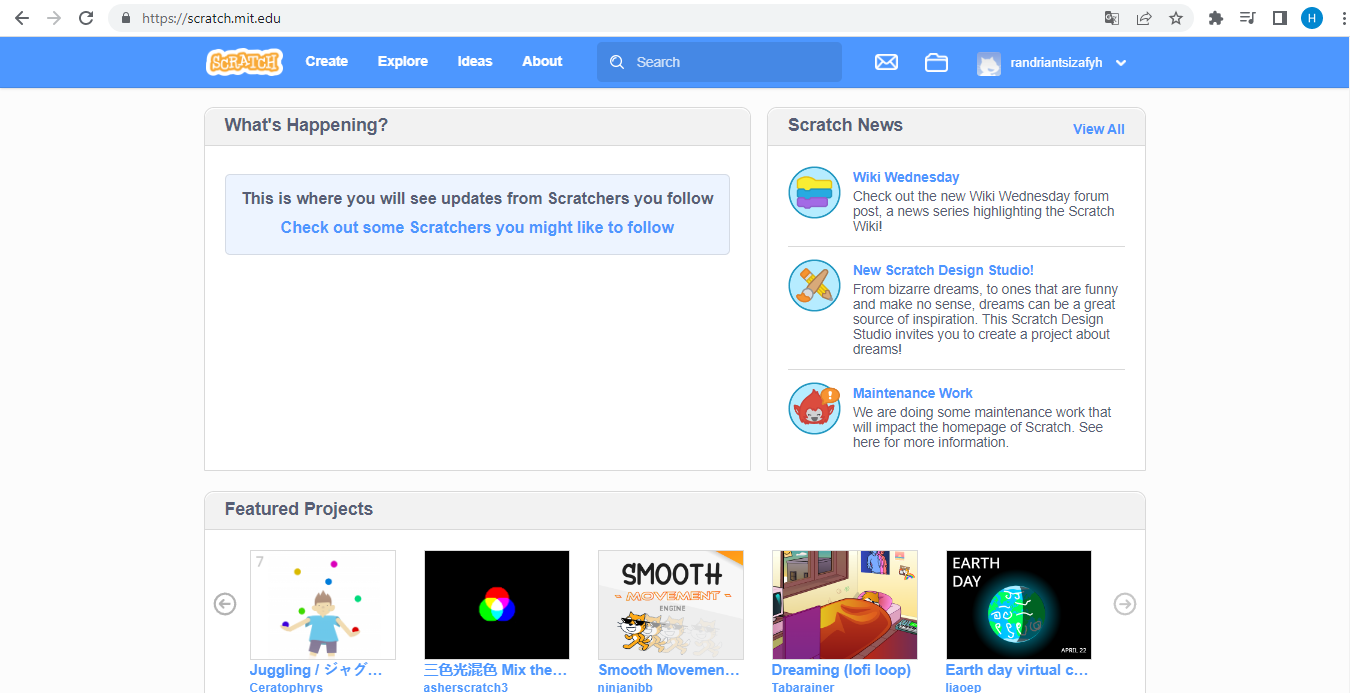This screenshot has width=1350, height=693.
Task: Click the randriantsizafyh username in the navigation bar
Action: pos(1056,63)
